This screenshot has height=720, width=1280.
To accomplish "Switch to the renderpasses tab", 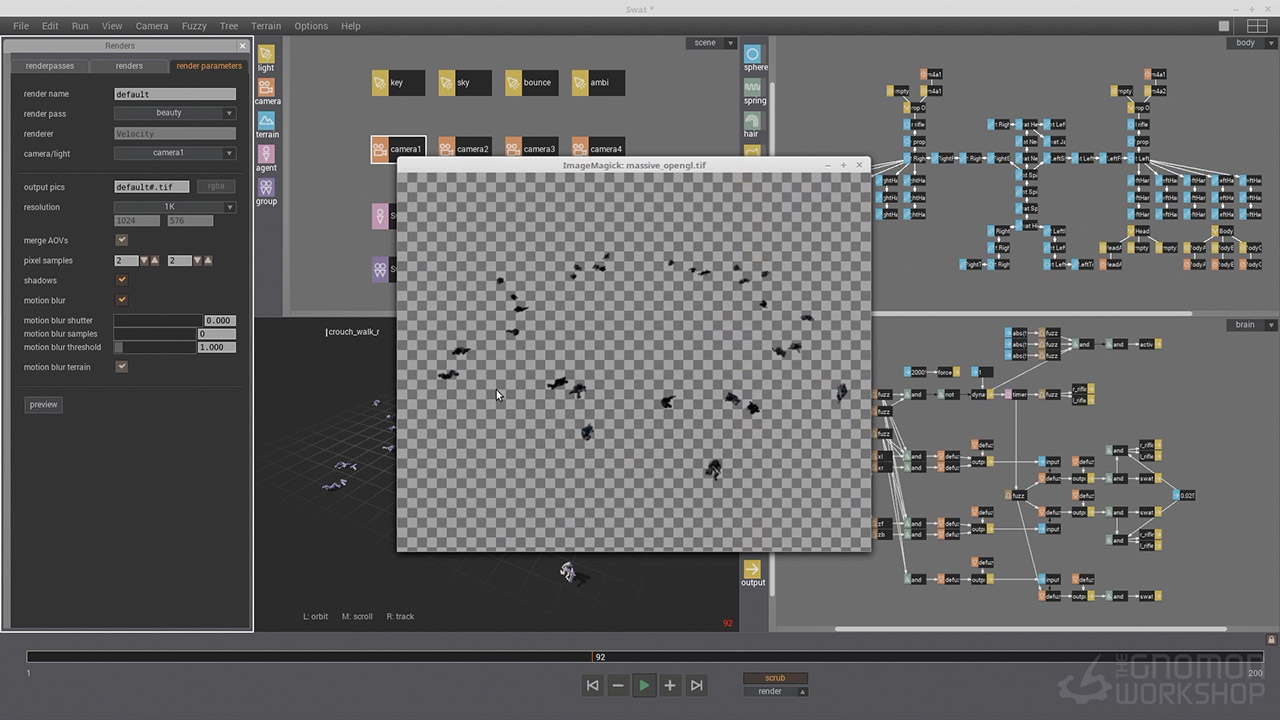I will (49, 66).
